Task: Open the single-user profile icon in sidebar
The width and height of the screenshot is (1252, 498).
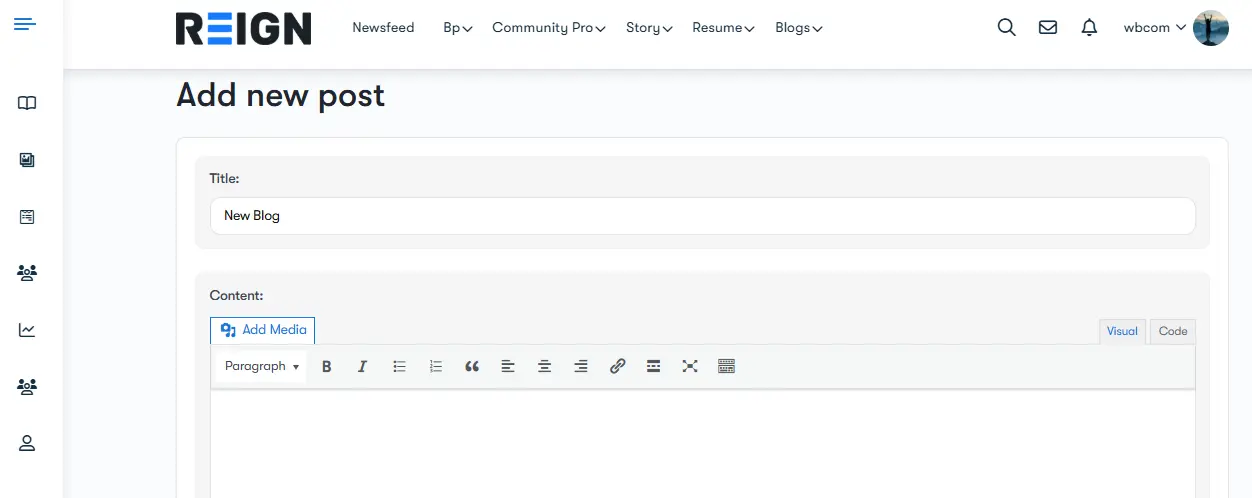Action: [27, 443]
